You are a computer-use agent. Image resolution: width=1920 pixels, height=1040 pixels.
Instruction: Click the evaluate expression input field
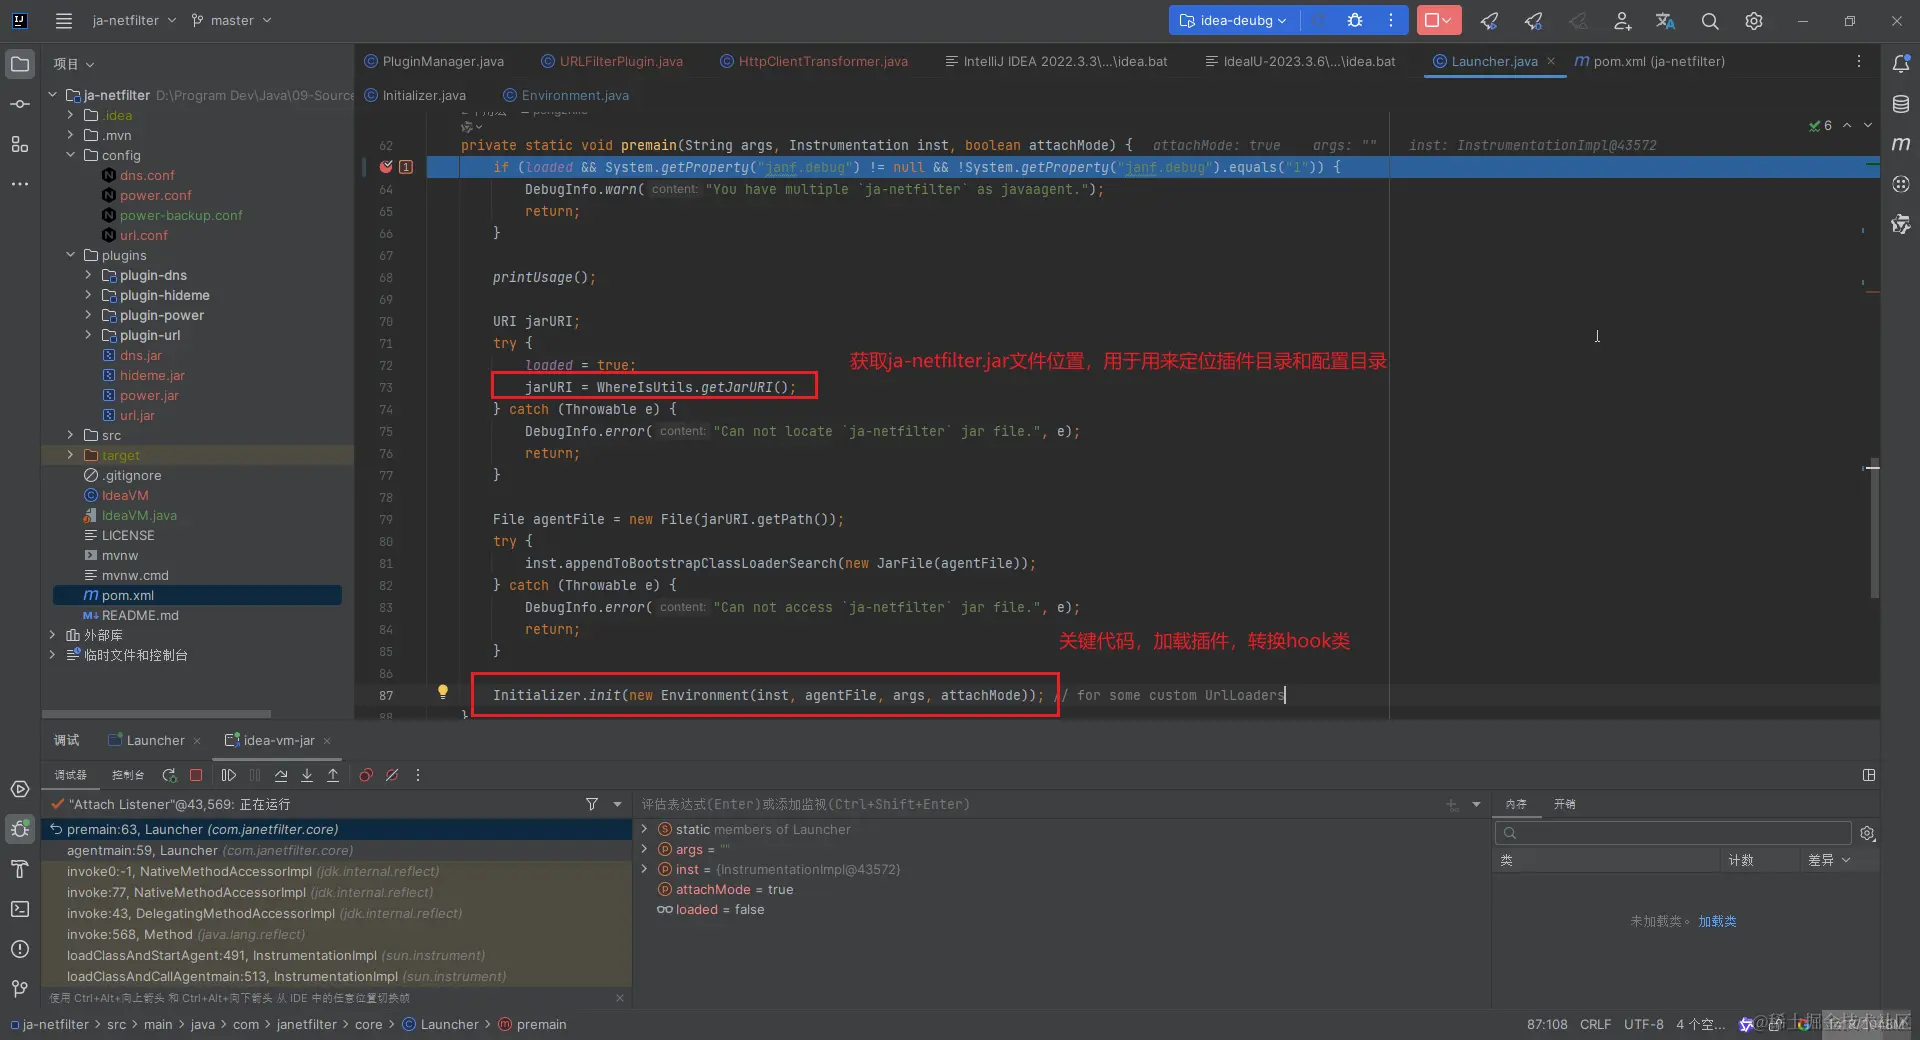tap(1040, 804)
